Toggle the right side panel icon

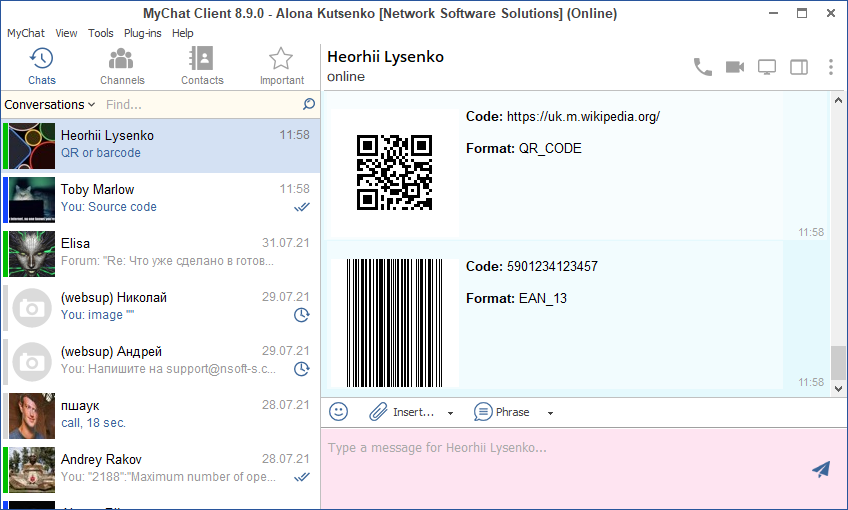click(x=799, y=67)
